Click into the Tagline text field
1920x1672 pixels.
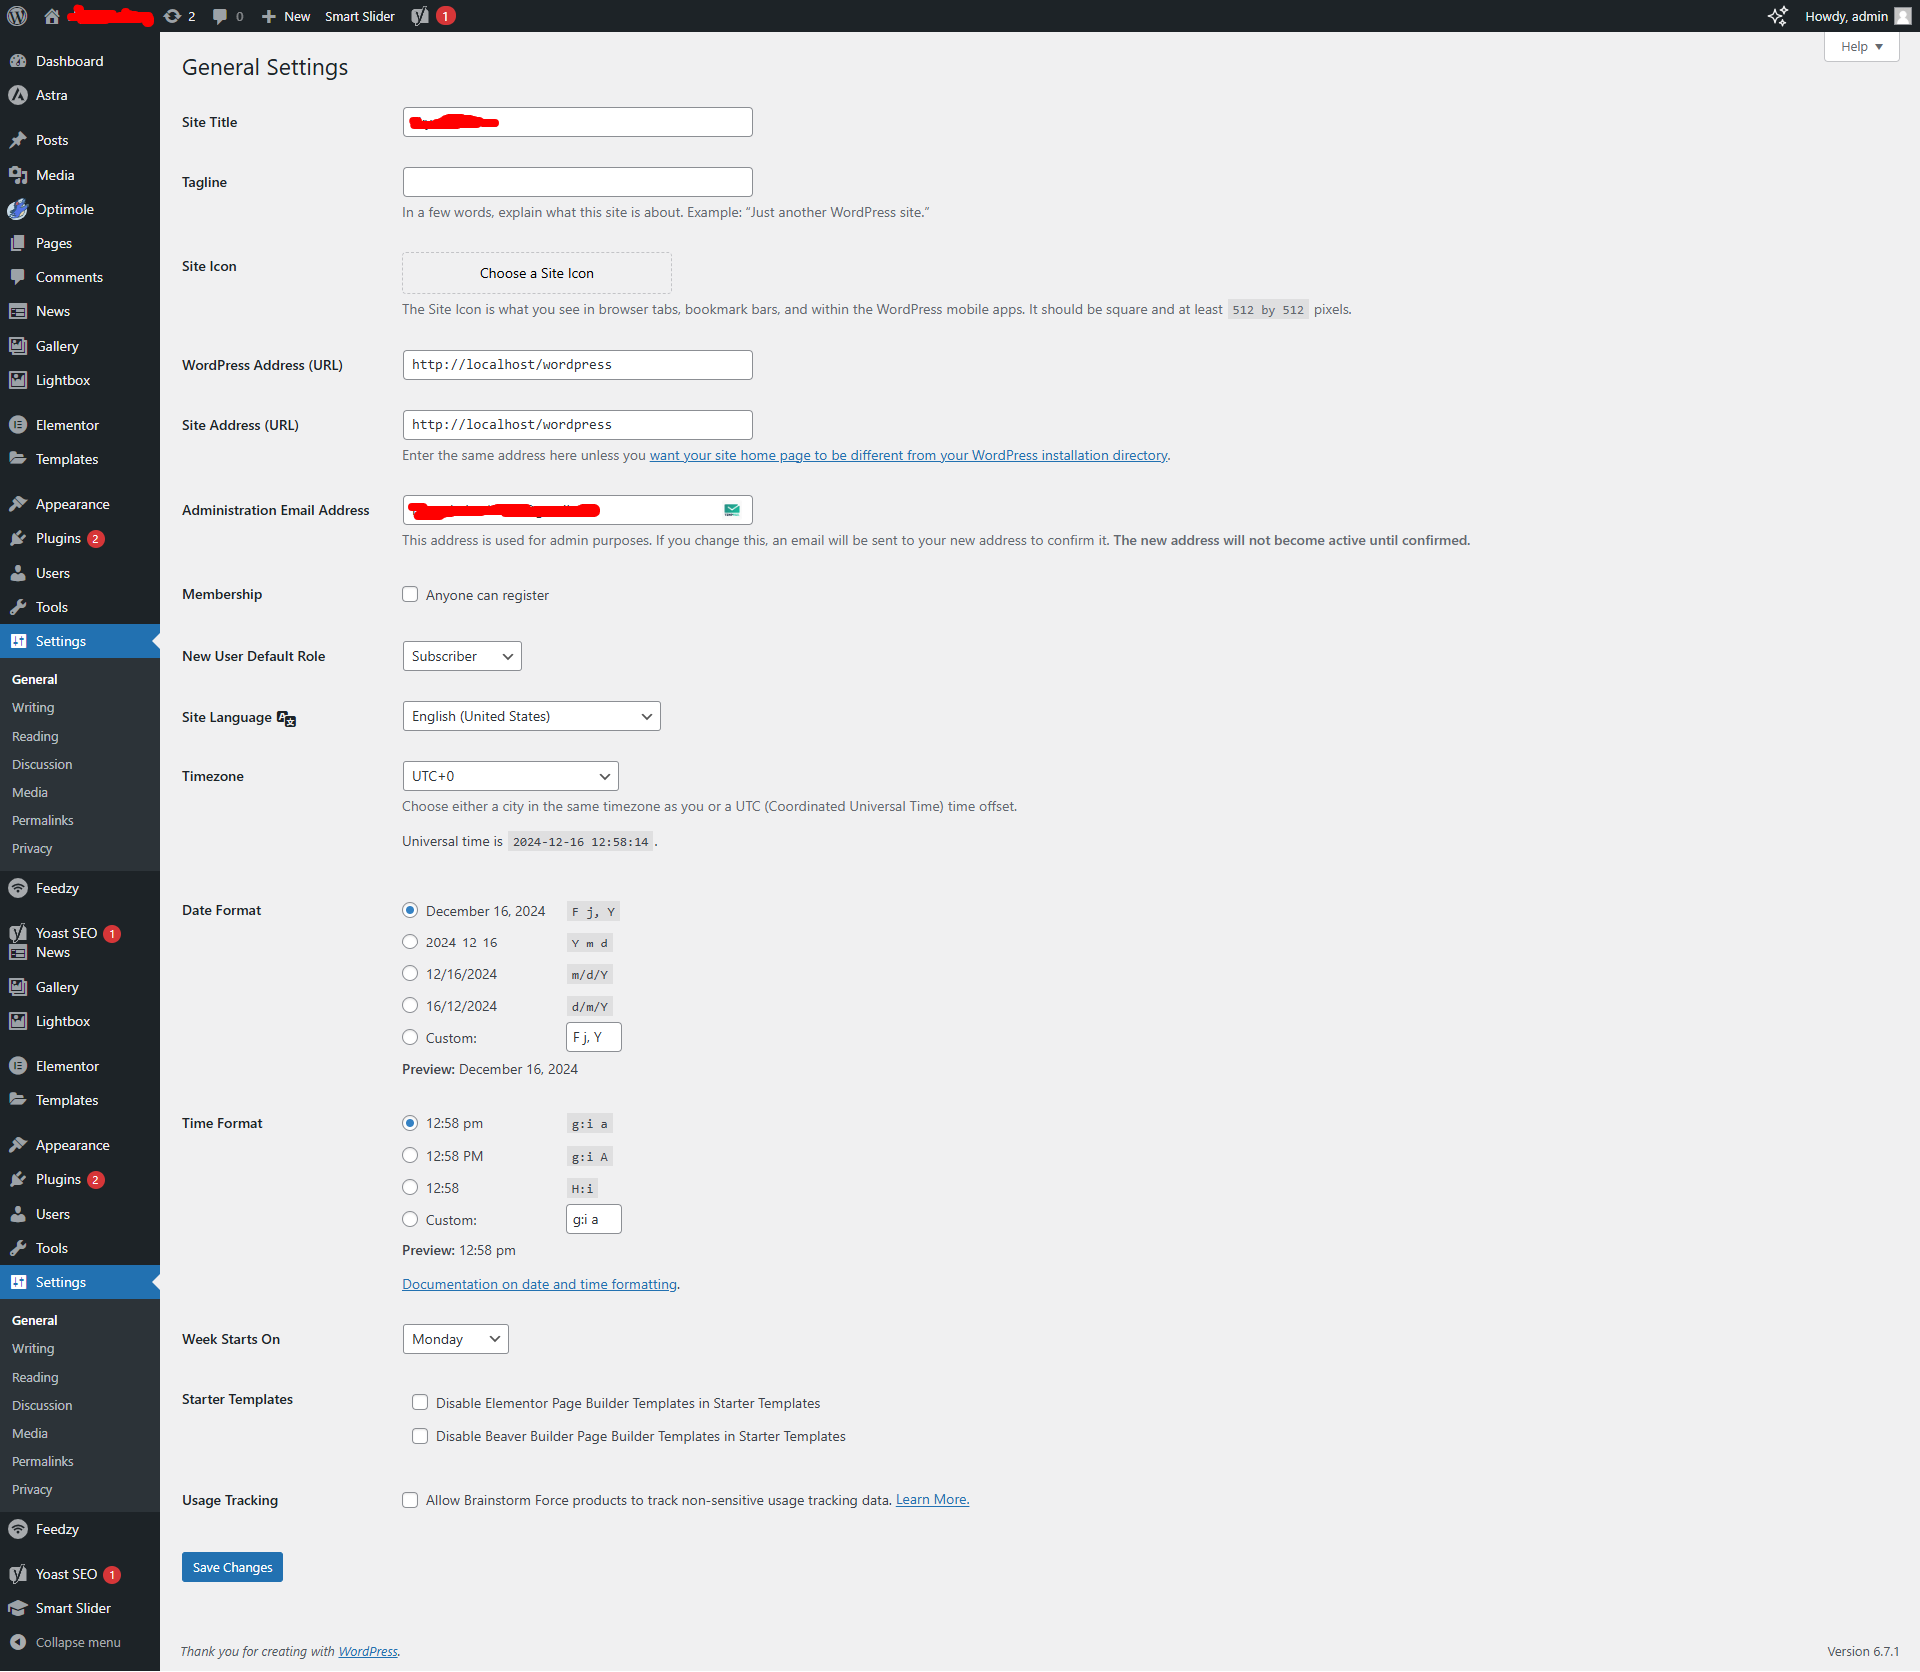577,182
